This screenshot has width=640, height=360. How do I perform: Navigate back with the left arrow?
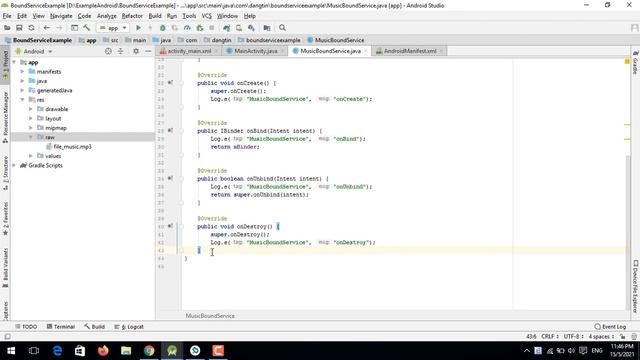(x=47, y=28)
